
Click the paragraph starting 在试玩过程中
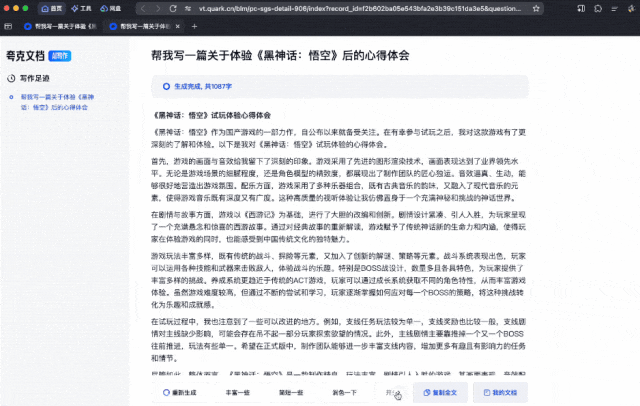(339, 340)
